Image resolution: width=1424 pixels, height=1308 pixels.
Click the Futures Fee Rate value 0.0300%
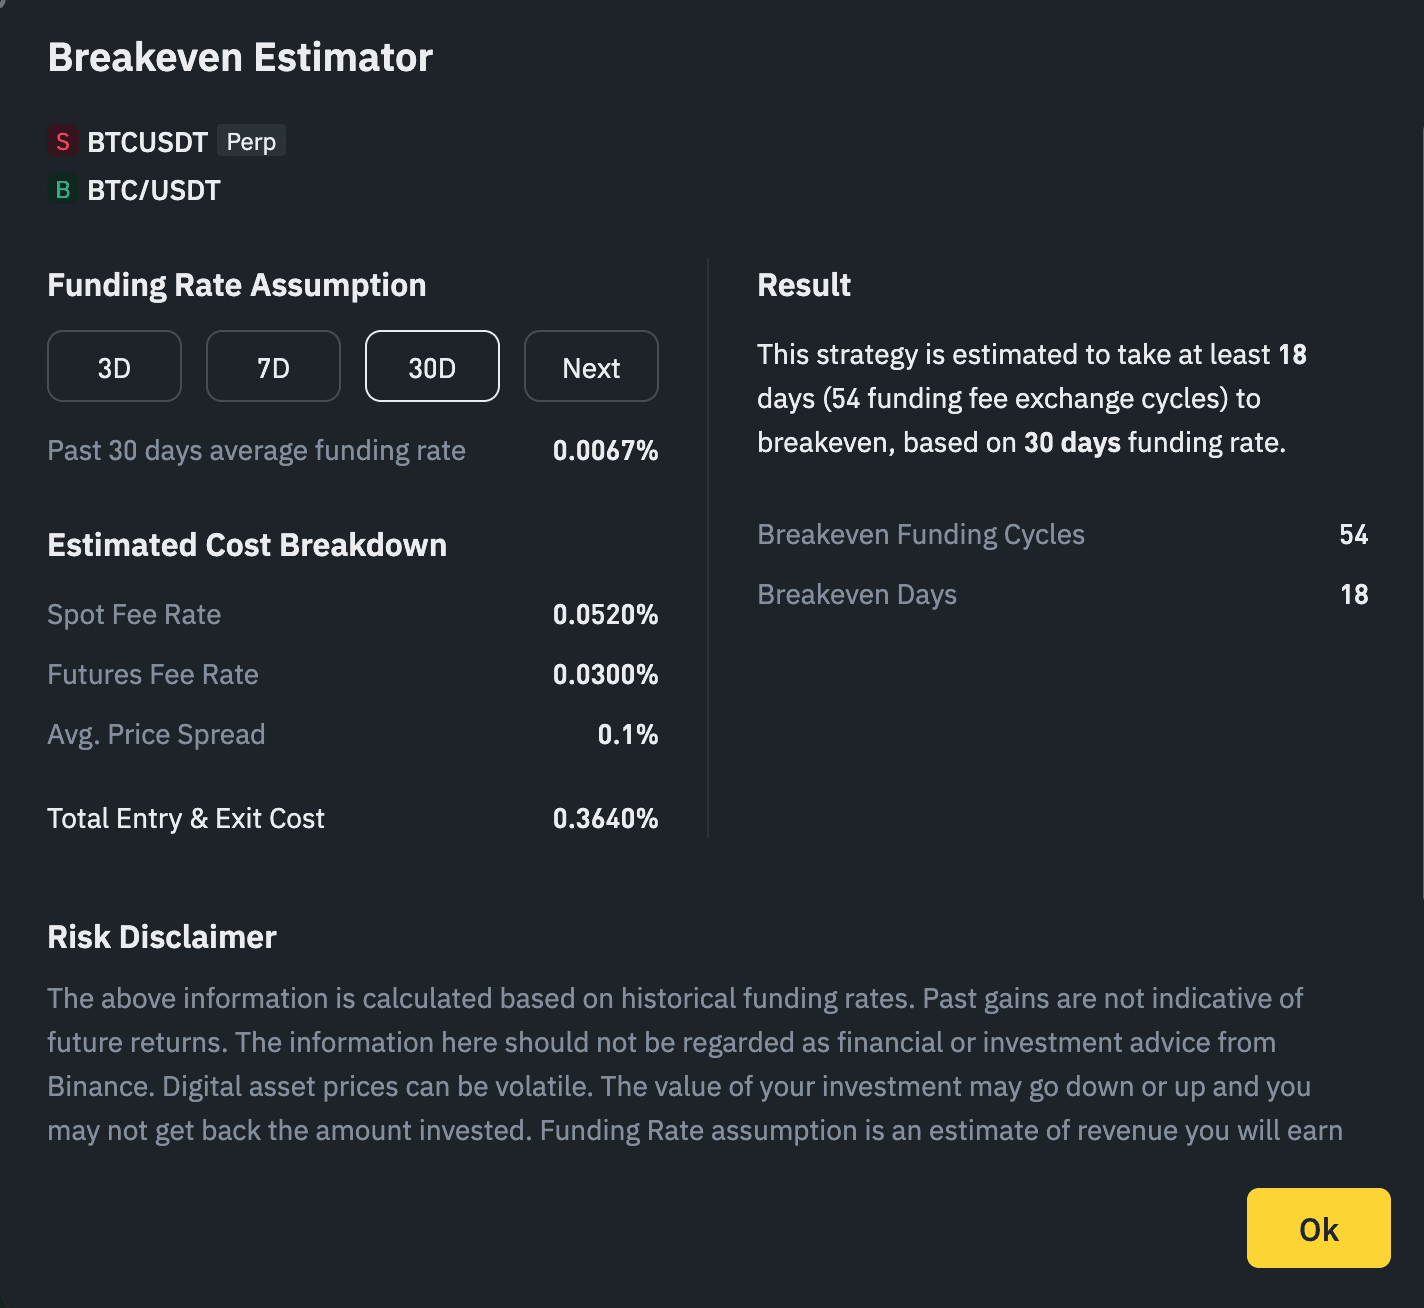[x=605, y=675]
